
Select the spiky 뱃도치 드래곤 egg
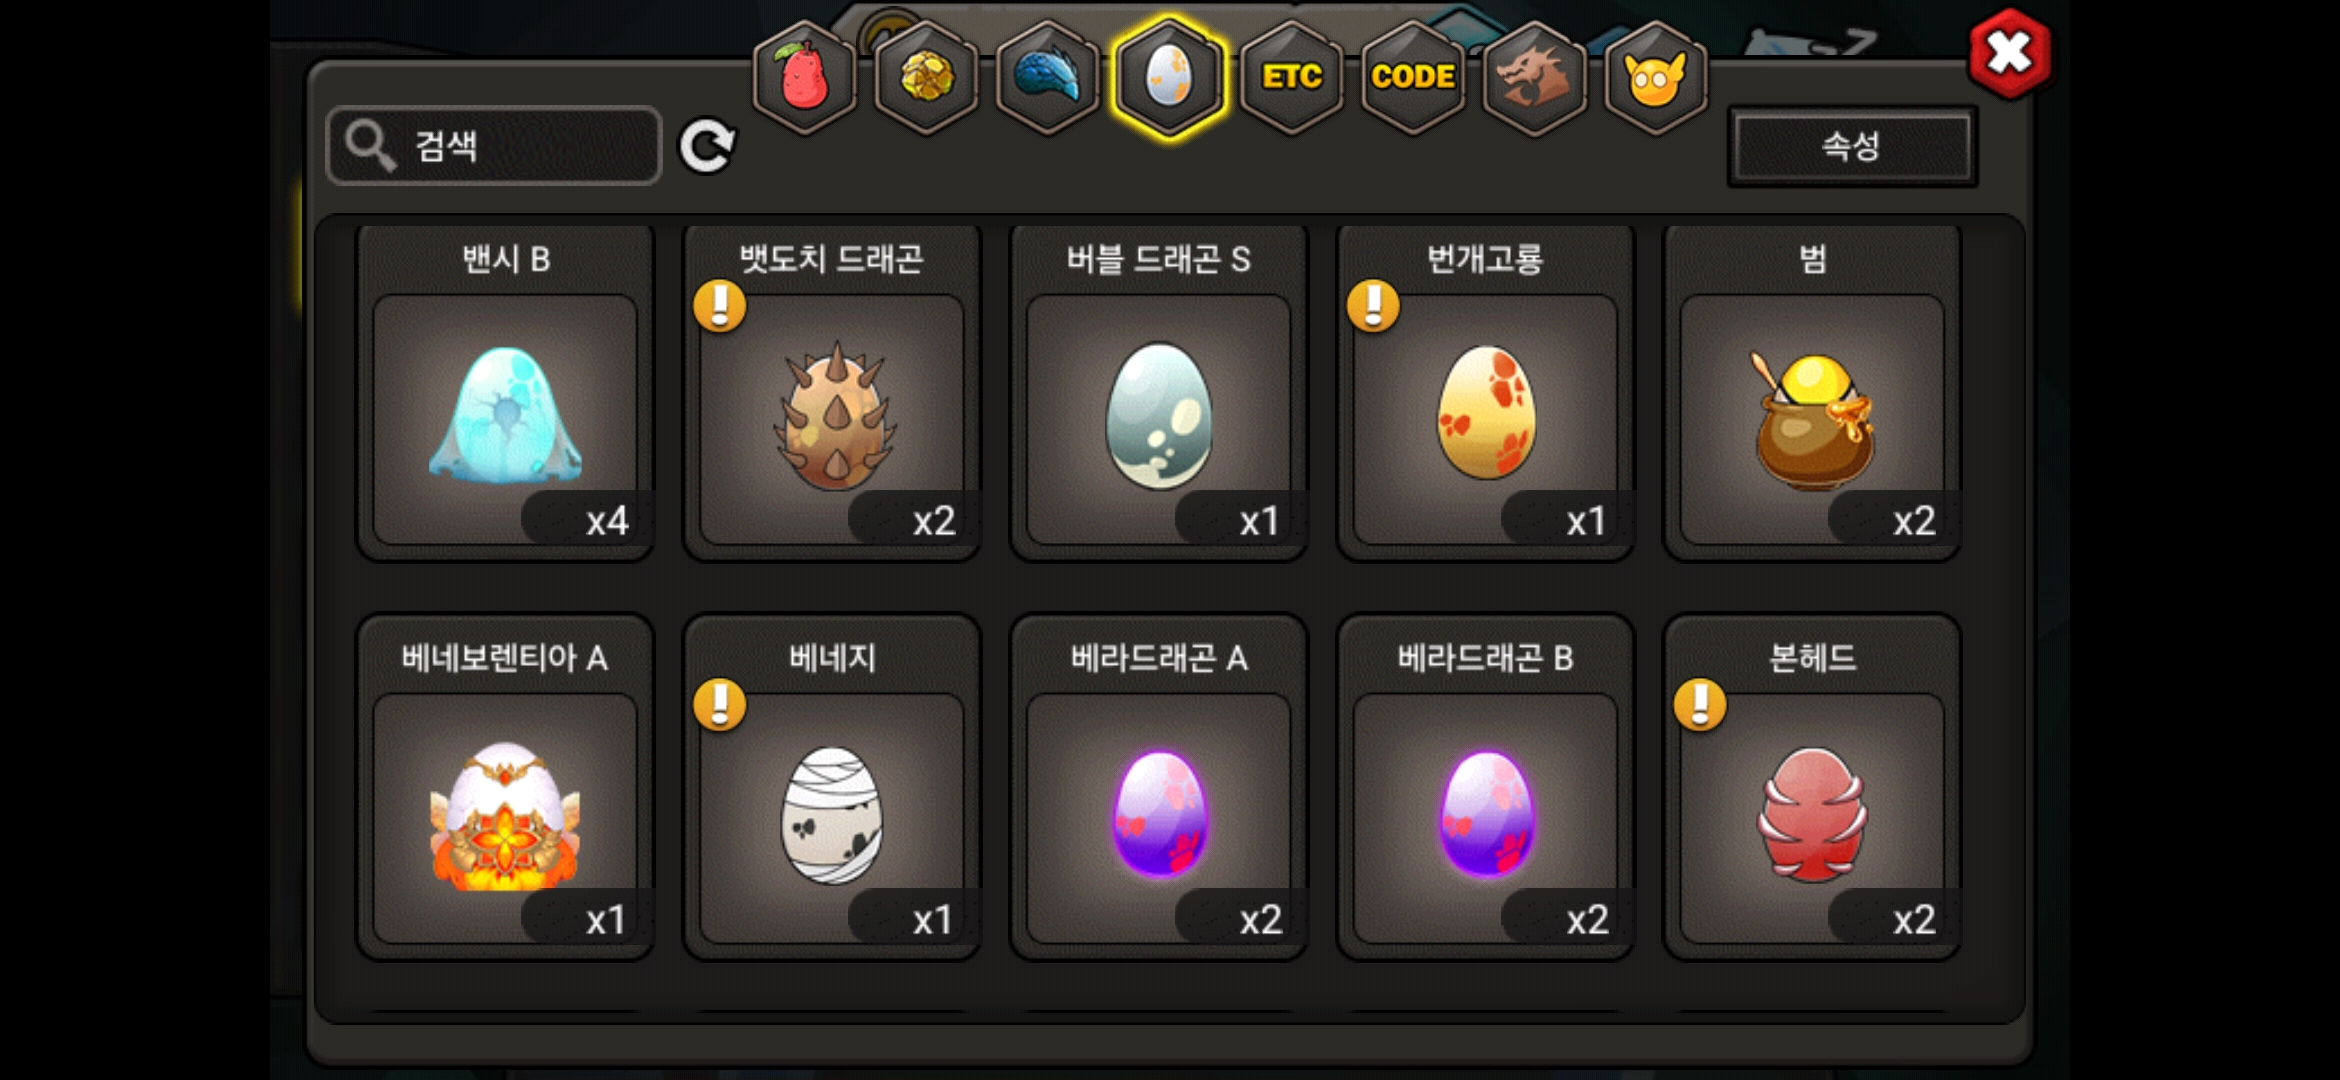[832, 393]
